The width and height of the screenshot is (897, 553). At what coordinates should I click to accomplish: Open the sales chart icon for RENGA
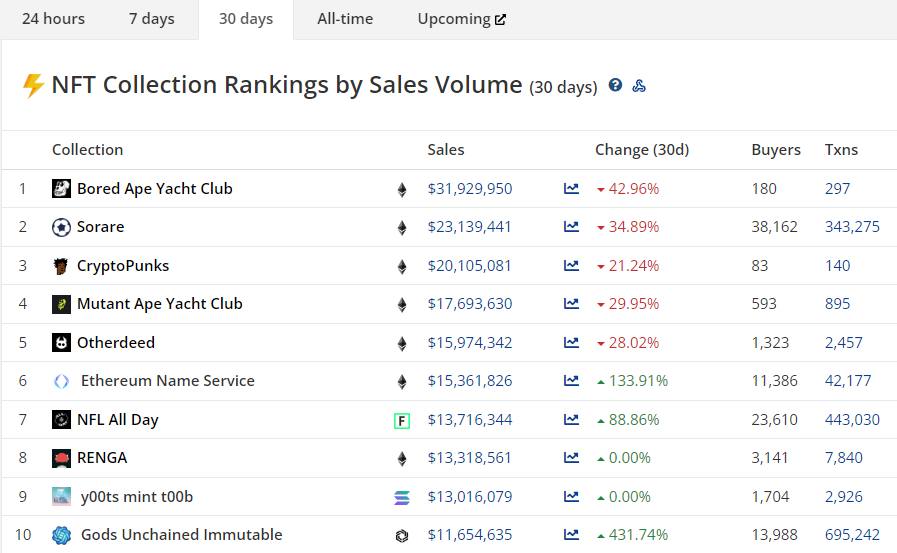[x=571, y=458]
